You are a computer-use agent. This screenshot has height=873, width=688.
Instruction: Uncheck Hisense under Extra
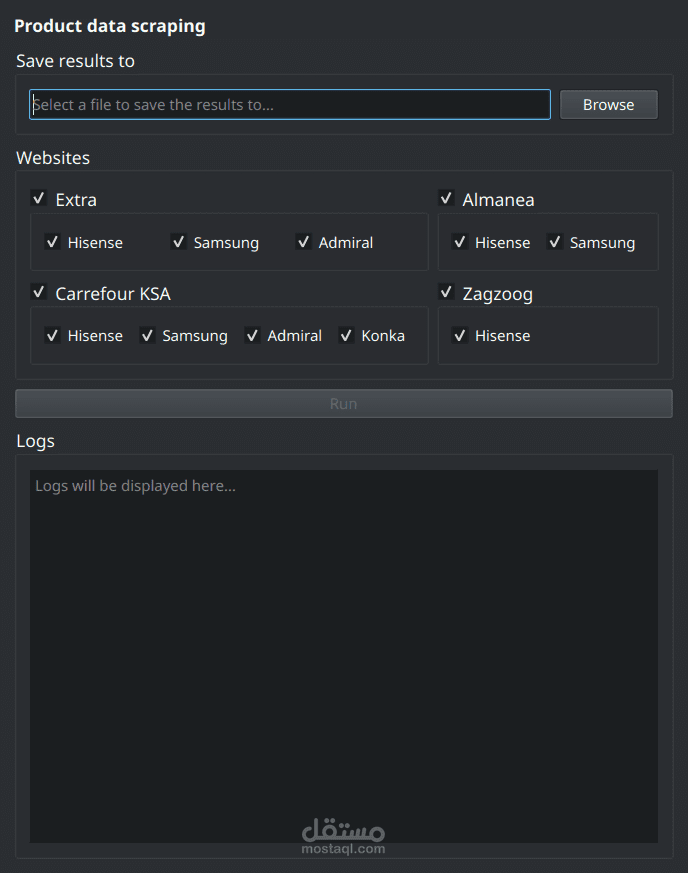tap(53, 242)
